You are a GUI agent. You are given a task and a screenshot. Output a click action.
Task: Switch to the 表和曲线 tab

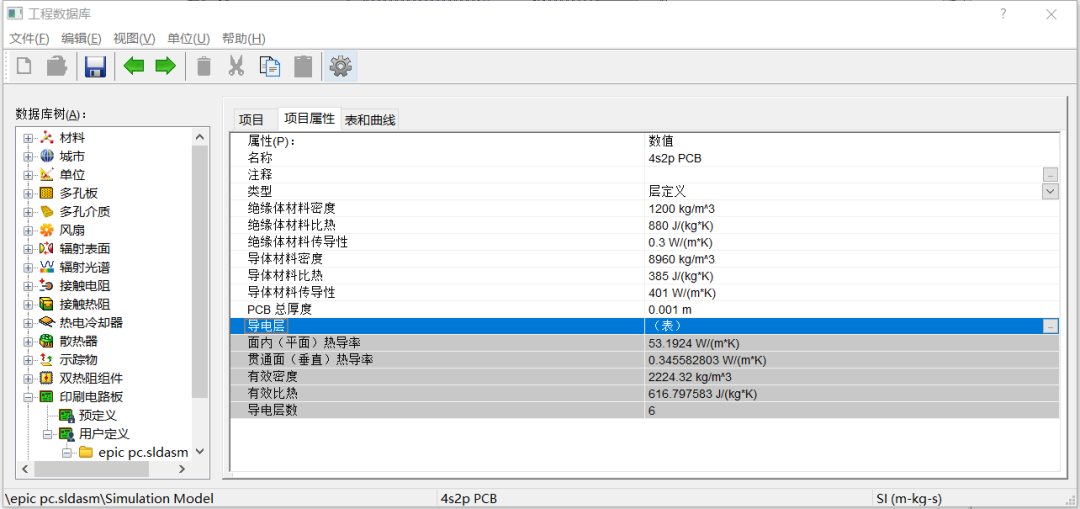370,121
